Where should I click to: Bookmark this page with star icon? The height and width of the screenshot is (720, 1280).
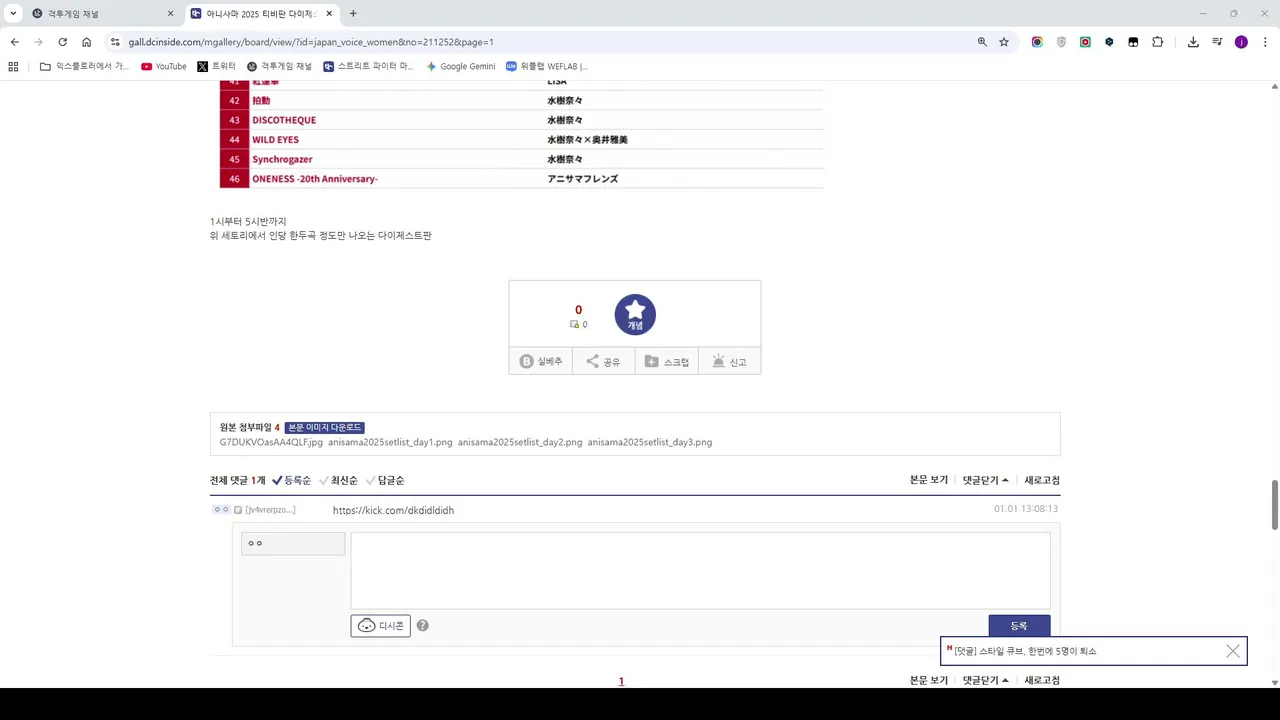click(x=1004, y=42)
